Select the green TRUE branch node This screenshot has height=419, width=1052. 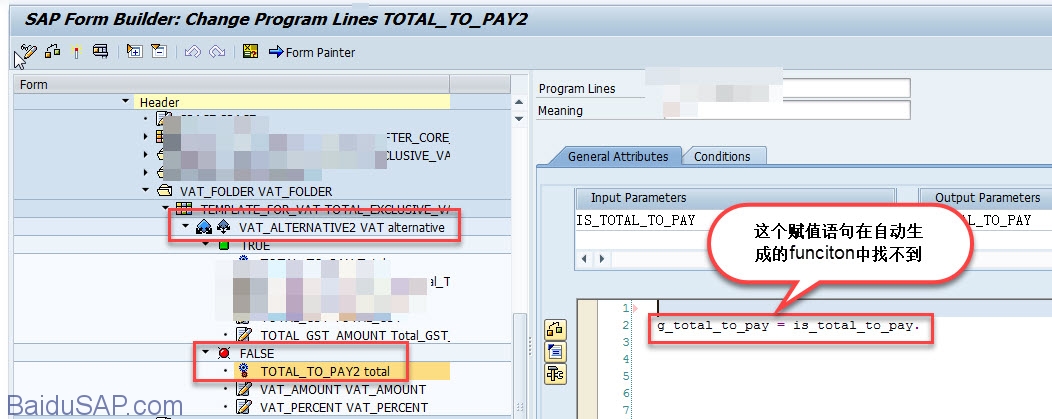[255, 245]
